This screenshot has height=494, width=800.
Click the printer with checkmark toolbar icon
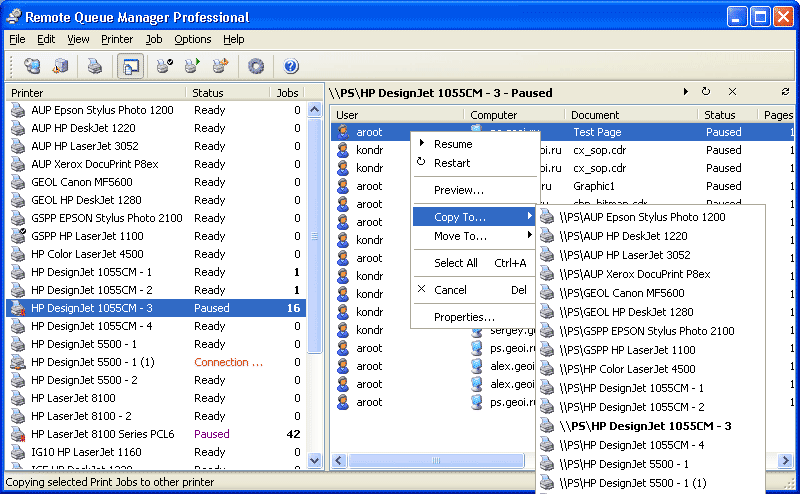(x=165, y=67)
